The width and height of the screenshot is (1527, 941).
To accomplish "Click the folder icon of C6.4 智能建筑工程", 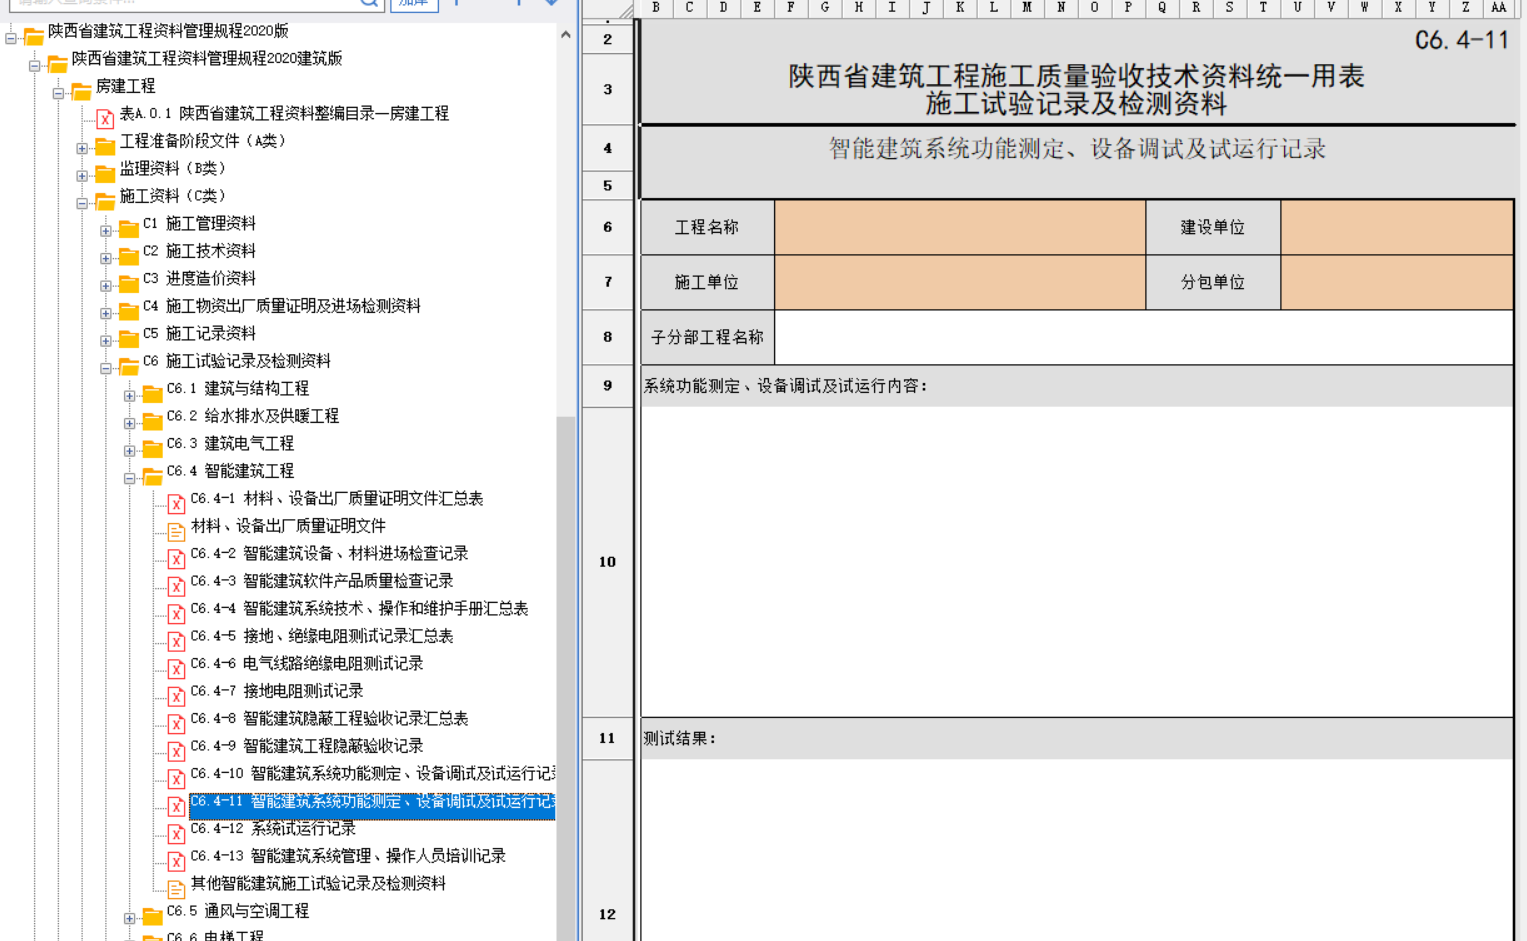I will tap(152, 476).
